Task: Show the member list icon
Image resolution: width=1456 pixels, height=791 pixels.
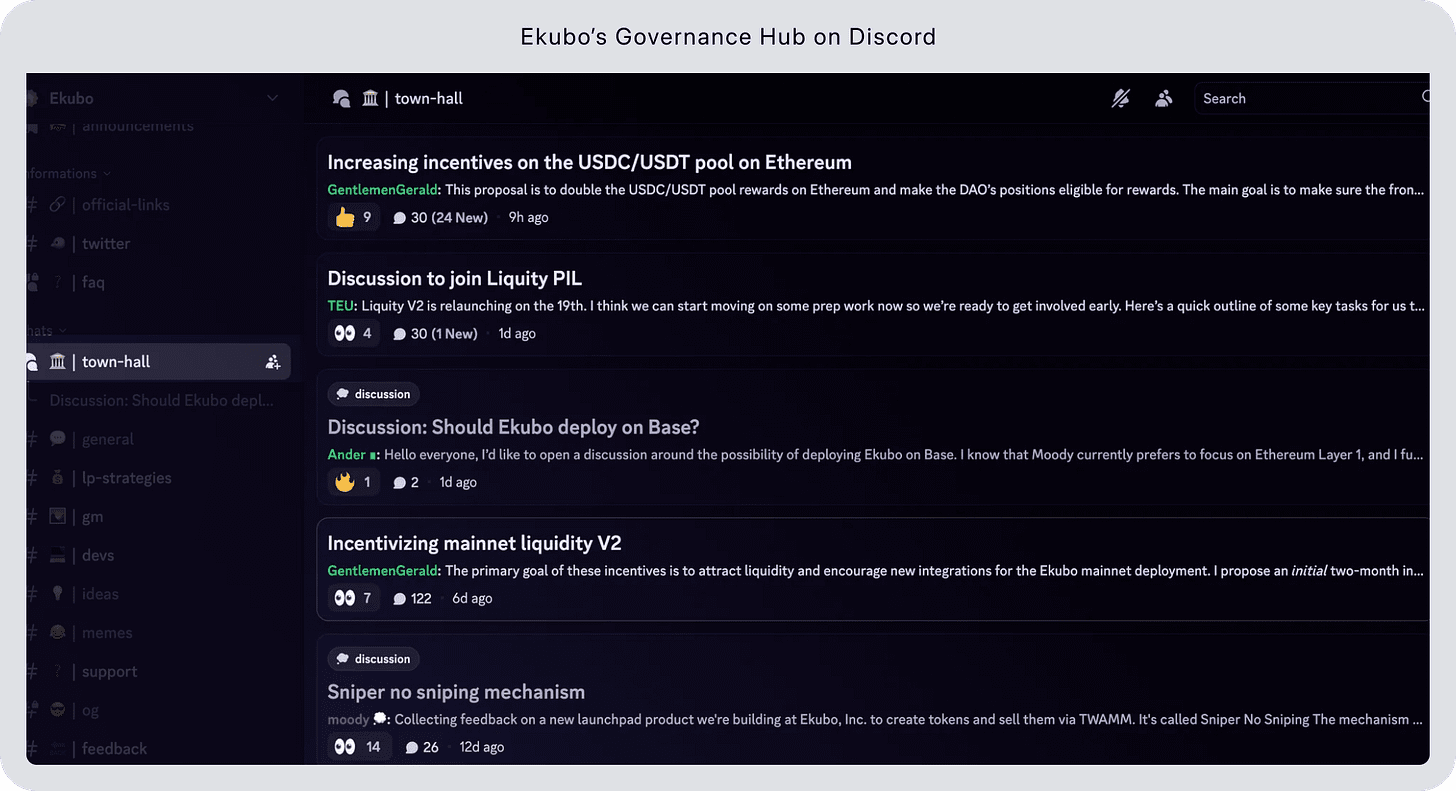Action: click(x=1163, y=98)
